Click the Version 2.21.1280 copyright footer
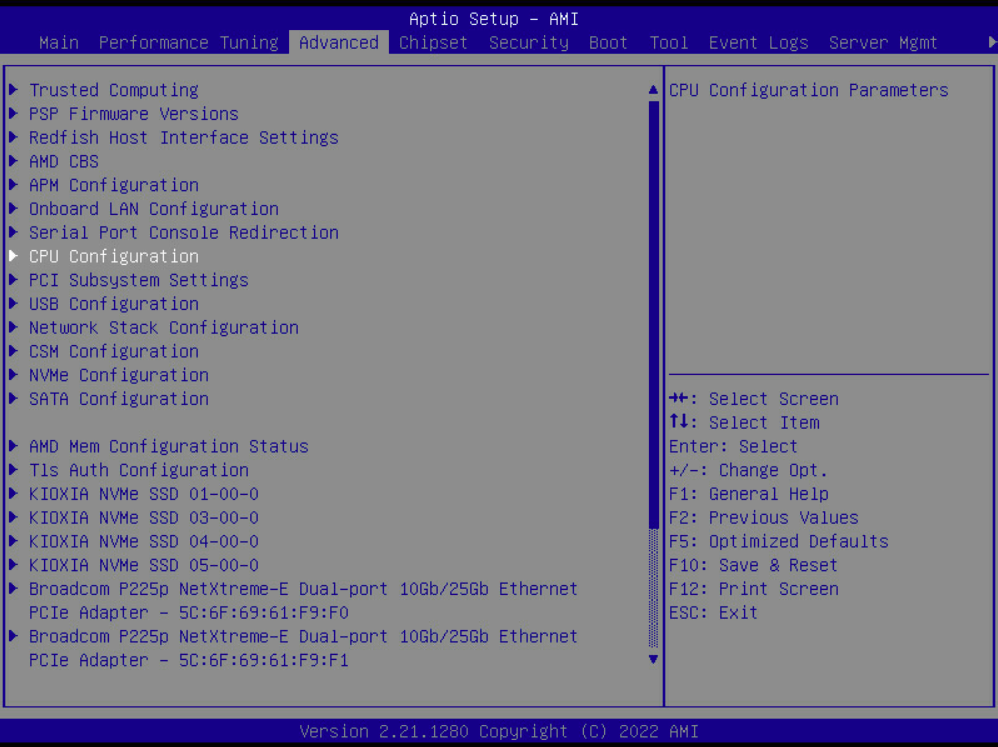998x747 pixels. pyautogui.click(x=499, y=732)
